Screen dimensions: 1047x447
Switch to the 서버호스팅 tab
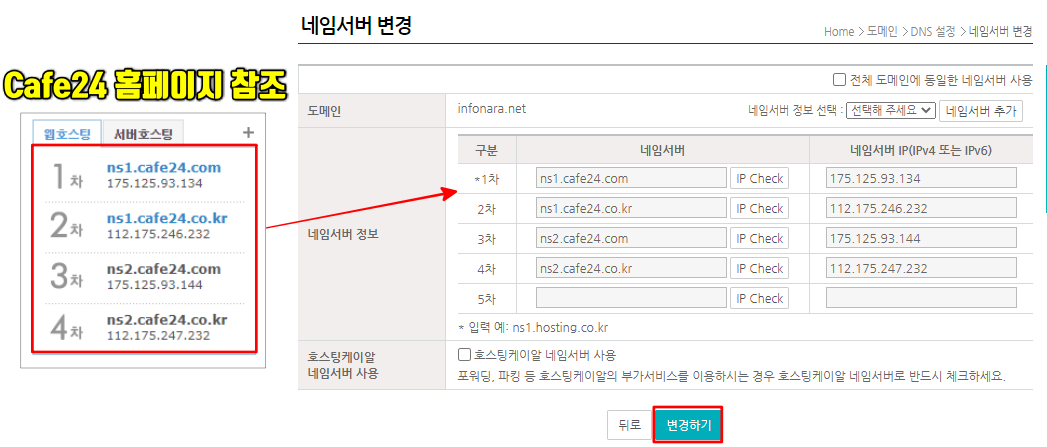click(143, 134)
